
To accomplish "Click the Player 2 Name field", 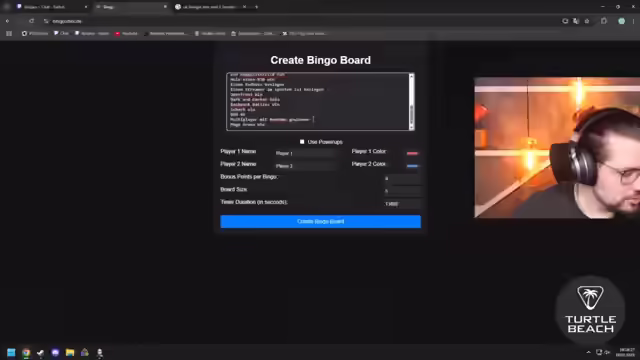I will click(305, 166).
